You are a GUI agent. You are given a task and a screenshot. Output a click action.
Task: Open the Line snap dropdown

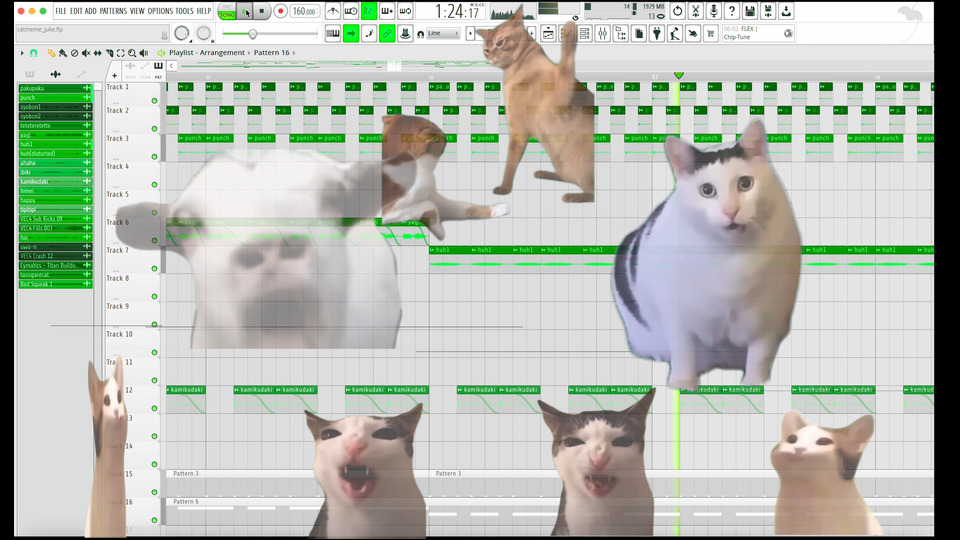tap(443, 34)
